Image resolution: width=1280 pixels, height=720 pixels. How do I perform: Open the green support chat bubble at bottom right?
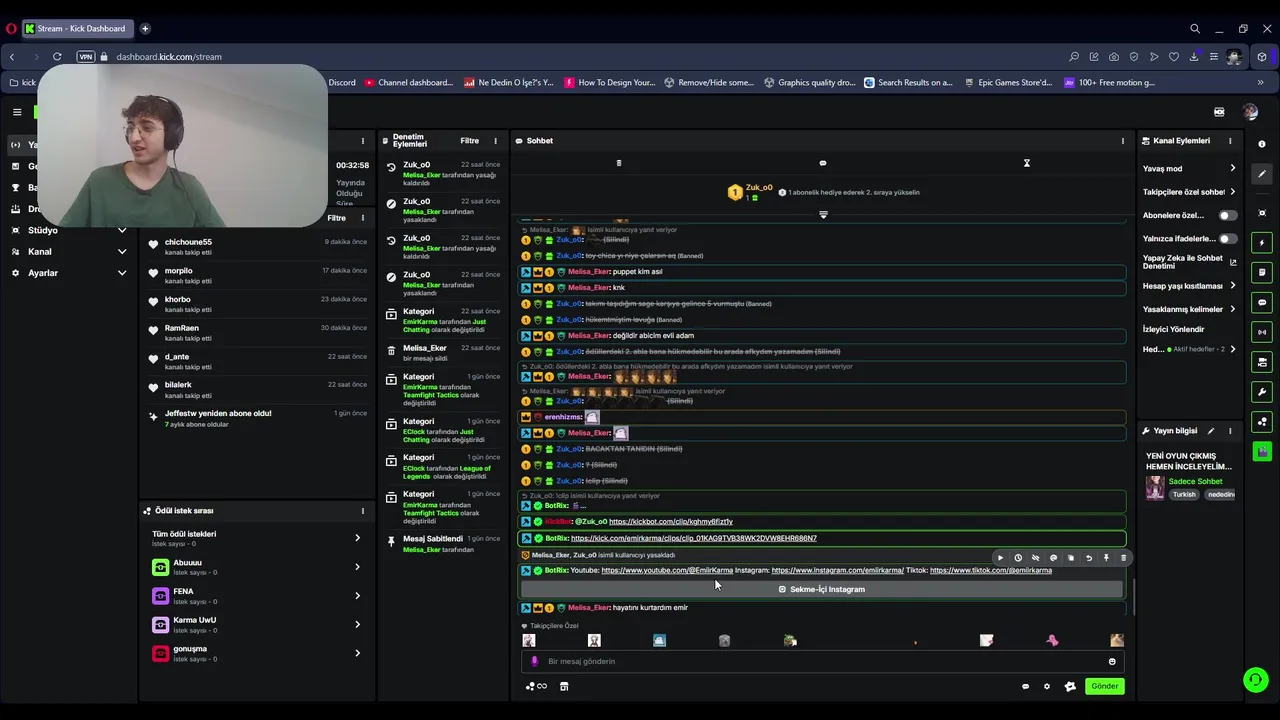(1255, 680)
